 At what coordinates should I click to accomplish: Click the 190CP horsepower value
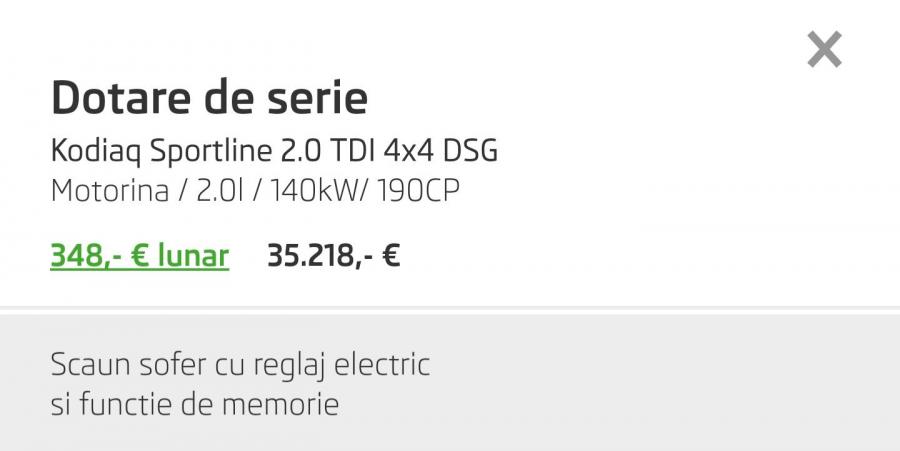[x=418, y=190]
